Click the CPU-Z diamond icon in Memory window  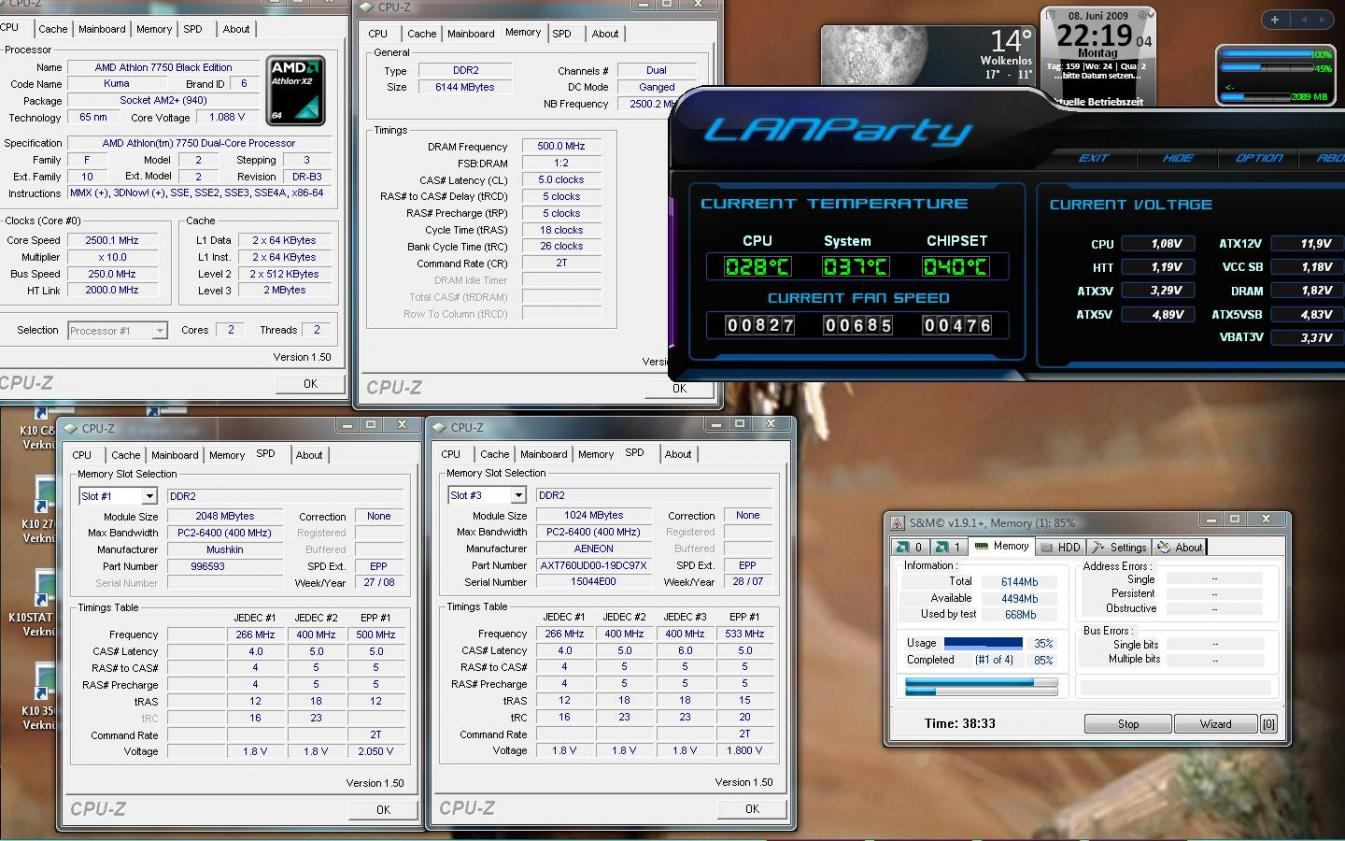366,7
